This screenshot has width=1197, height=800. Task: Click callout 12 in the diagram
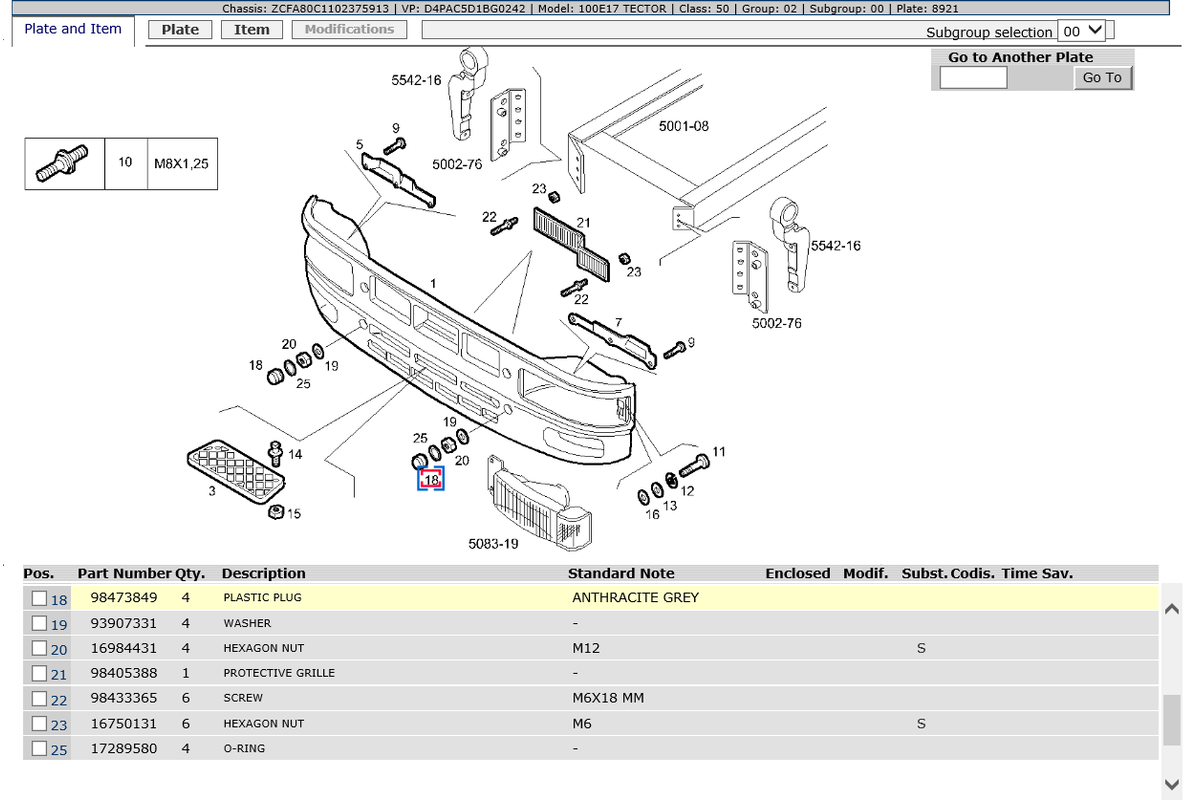(x=687, y=491)
